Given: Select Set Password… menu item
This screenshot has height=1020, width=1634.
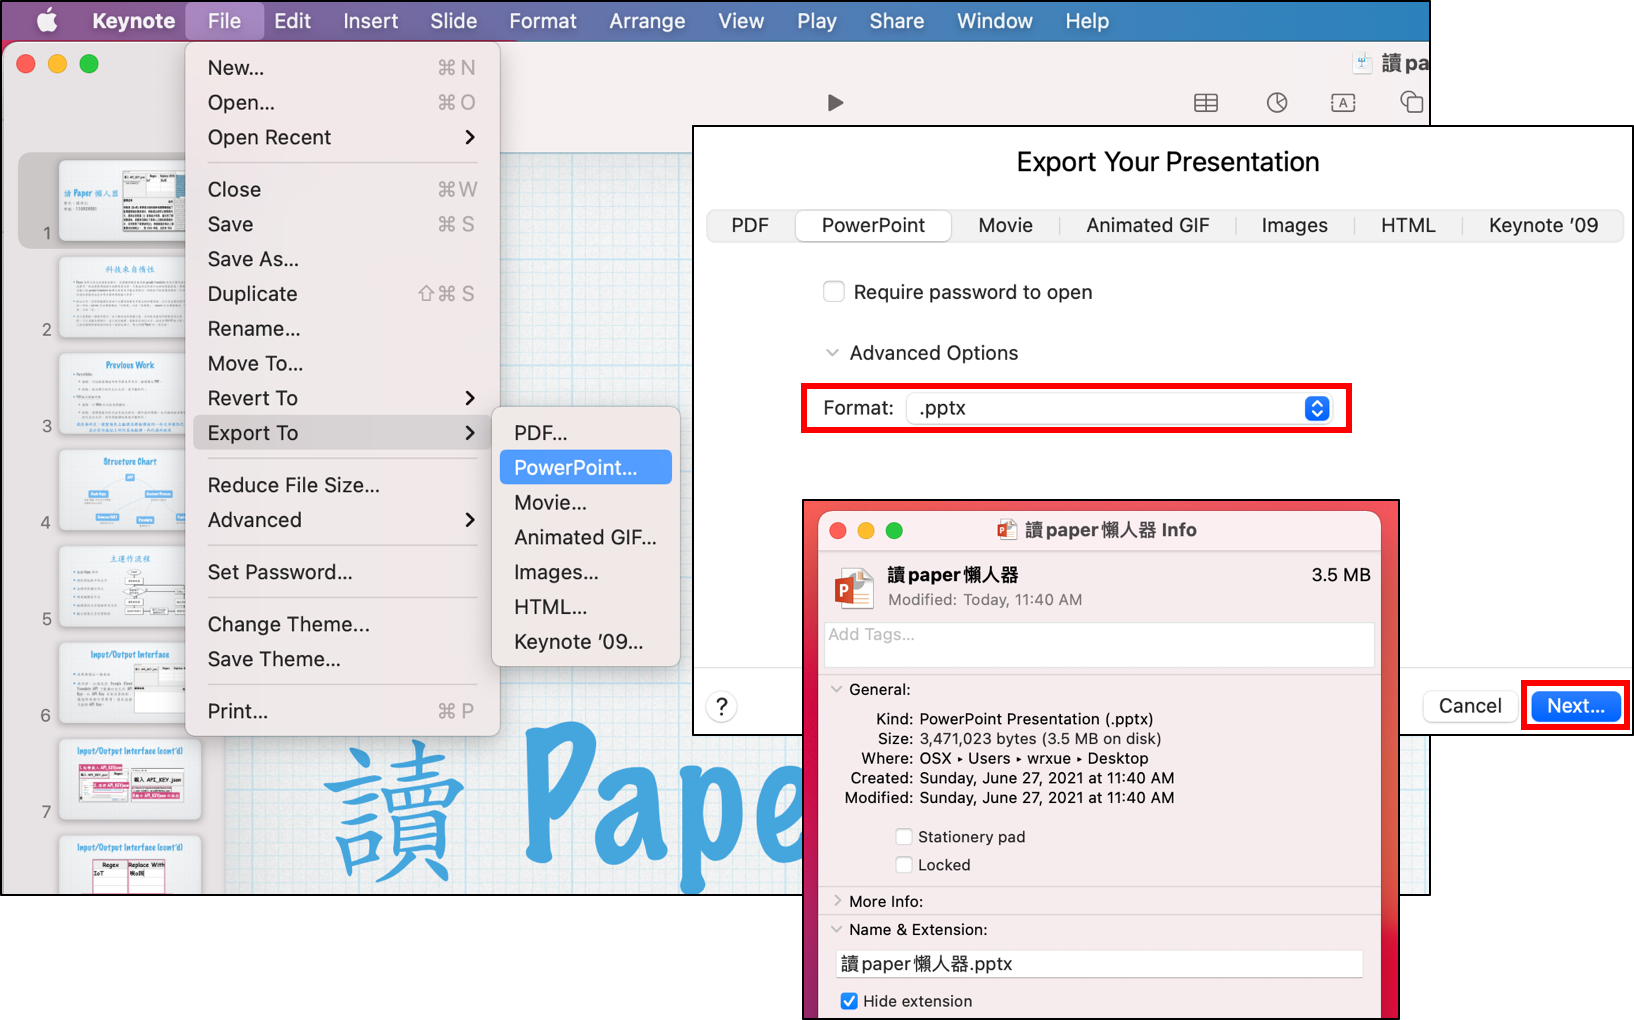Looking at the screenshot, I should (342, 572).
